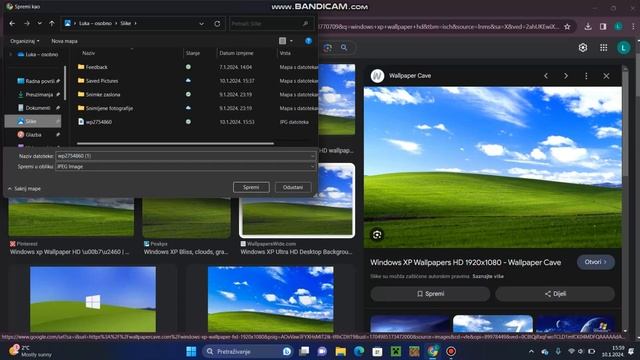640x360 pixels.
Task: Select Preuzimanja in sidebar
Action: 38,95
